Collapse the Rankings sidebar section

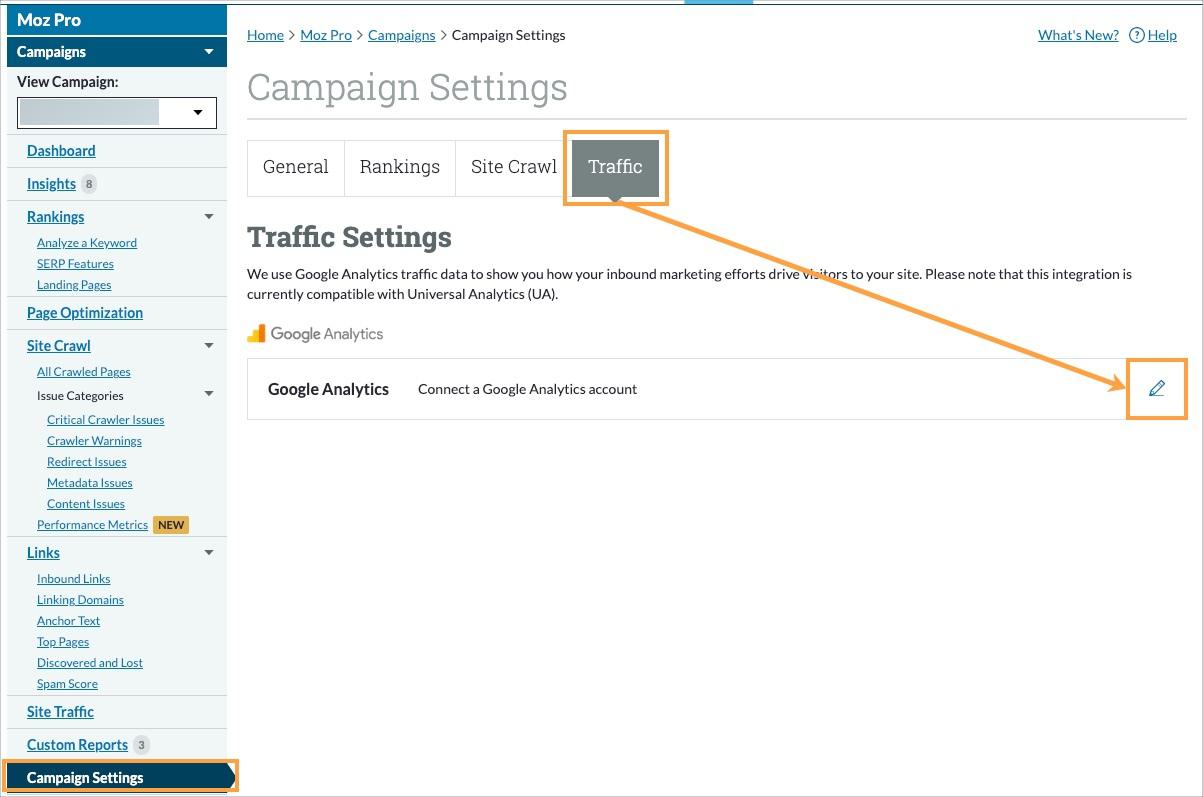pyautogui.click(x=208, y=216)
